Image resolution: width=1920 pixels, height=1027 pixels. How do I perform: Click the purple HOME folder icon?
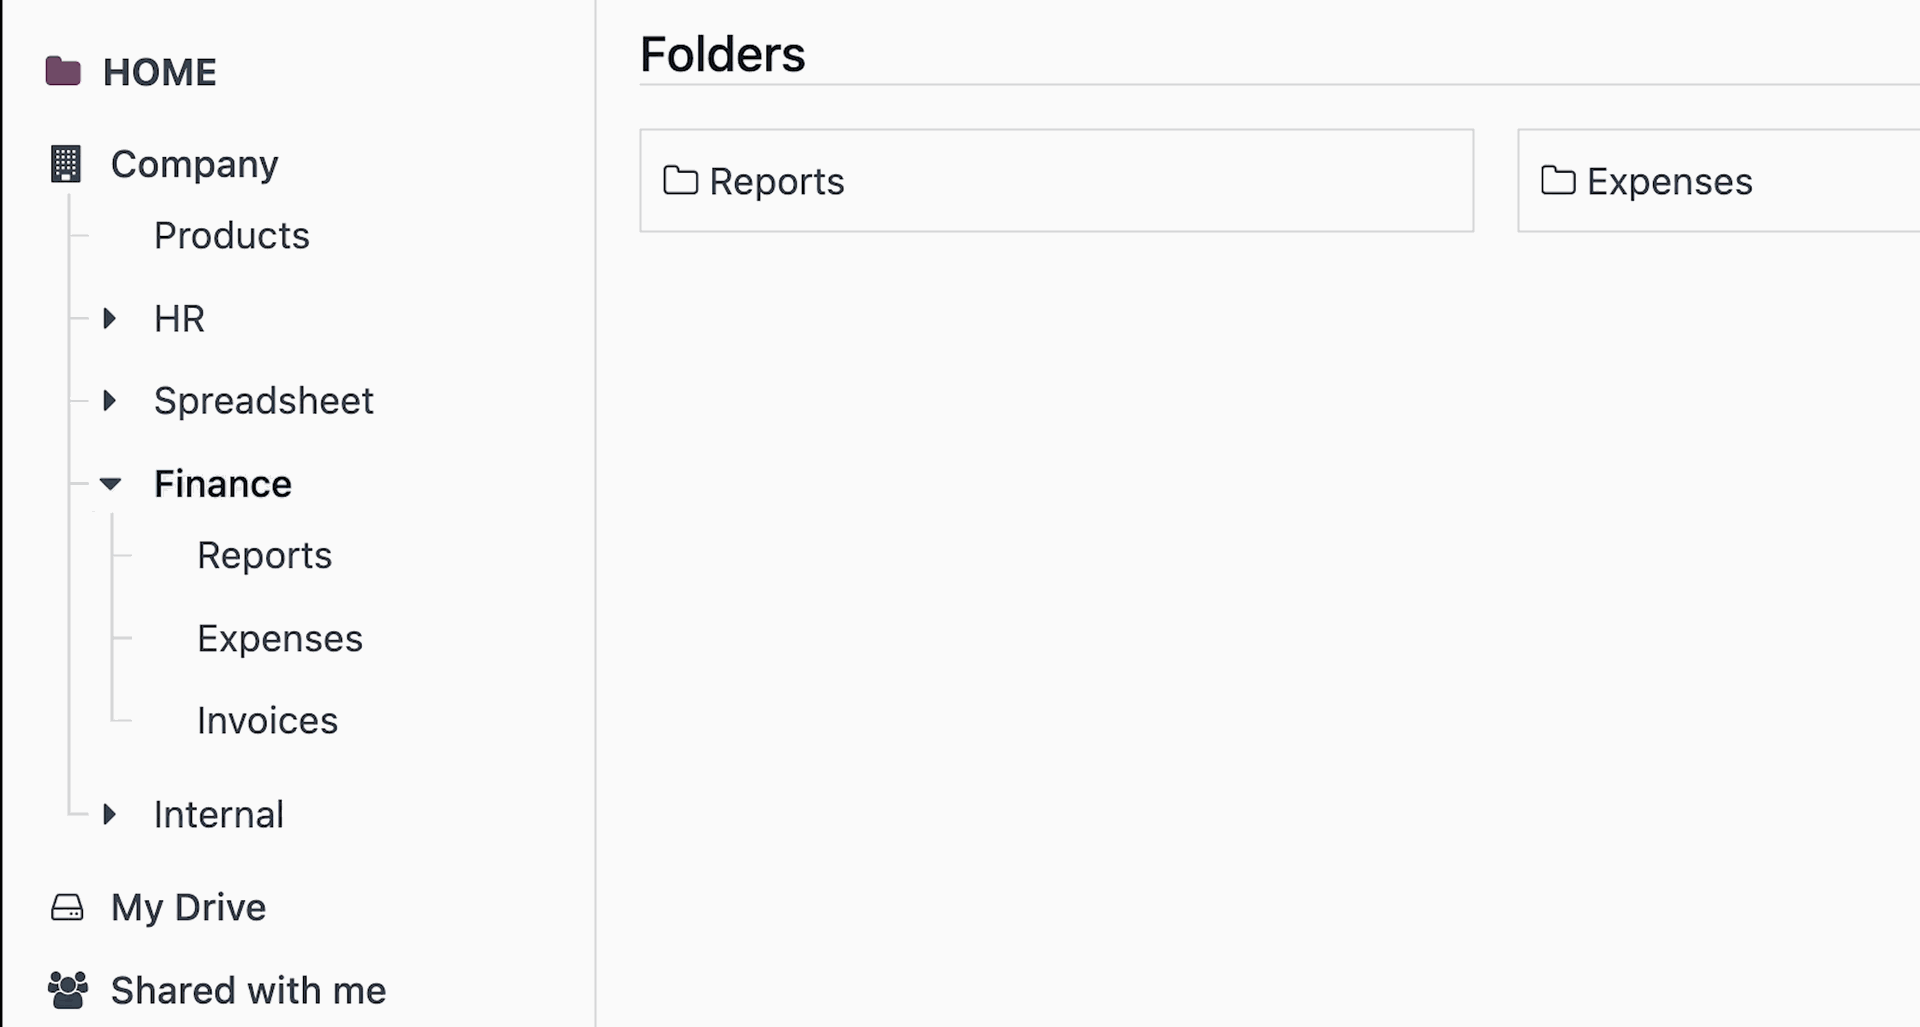[x=63, y=72]
